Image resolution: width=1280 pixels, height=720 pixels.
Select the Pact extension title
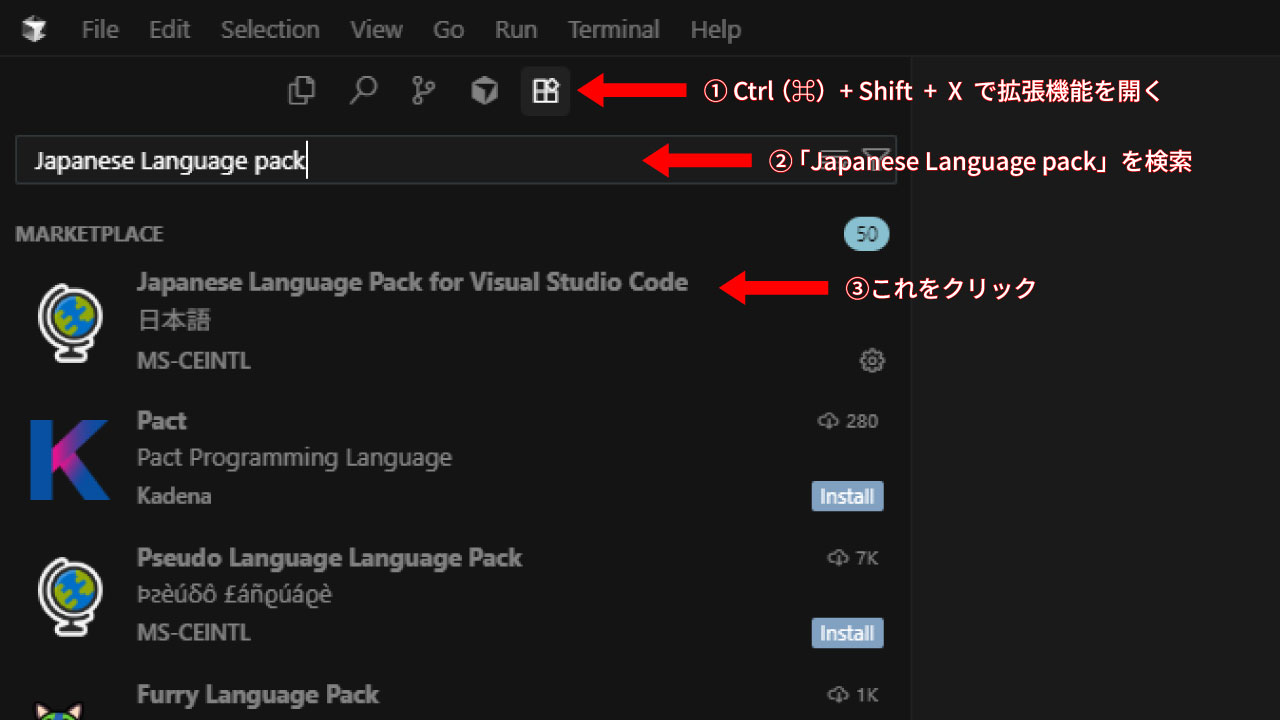162,421
